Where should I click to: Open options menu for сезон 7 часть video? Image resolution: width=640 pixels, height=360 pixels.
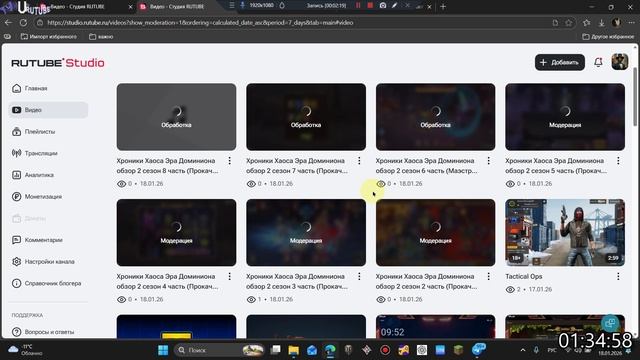359,161
